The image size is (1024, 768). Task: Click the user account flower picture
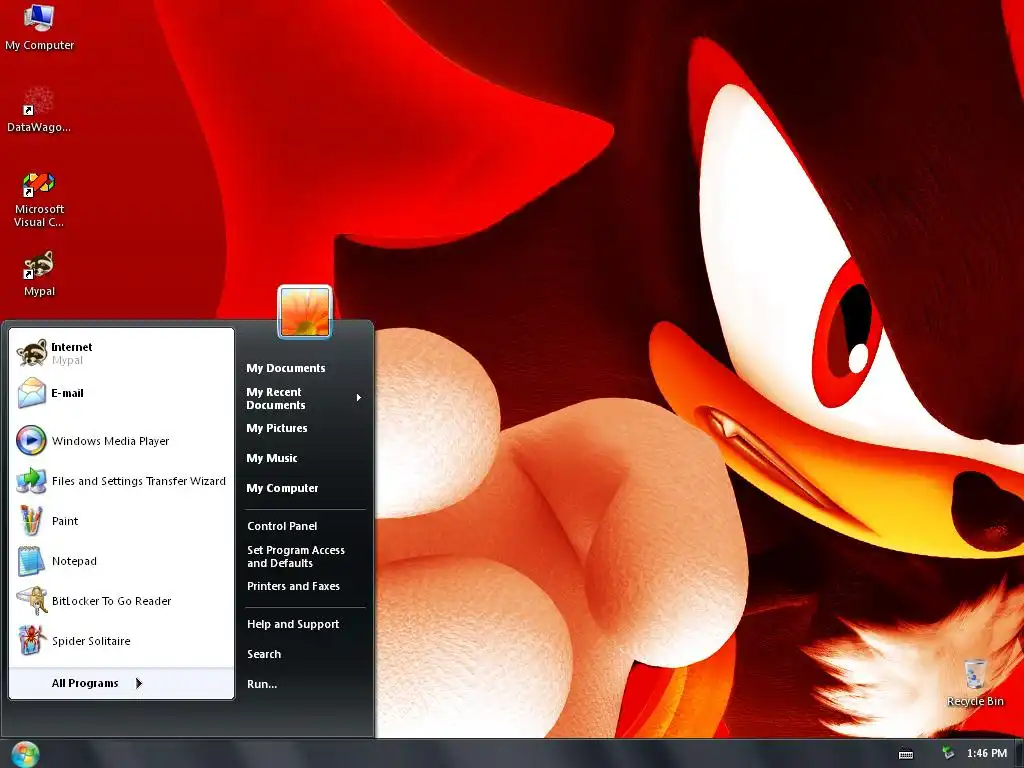(x=304, y=312)
